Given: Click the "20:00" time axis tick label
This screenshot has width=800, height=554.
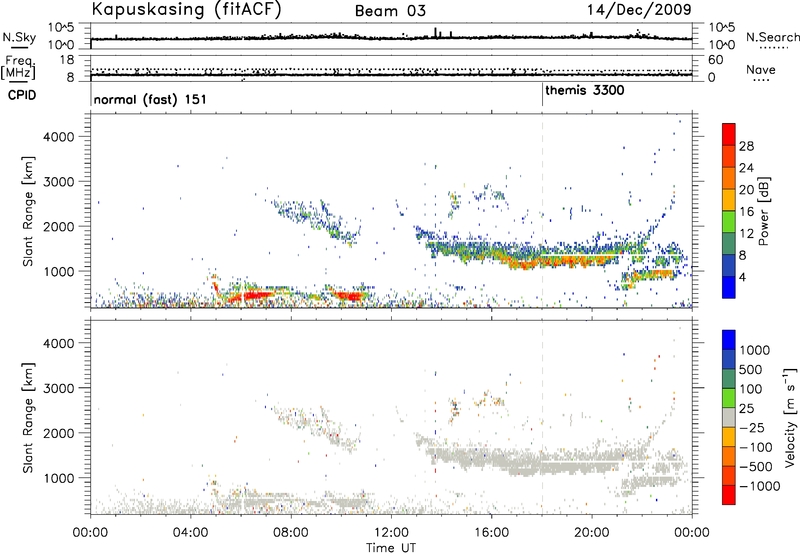Looking at the screenshot, I should [x=592, y=533].
